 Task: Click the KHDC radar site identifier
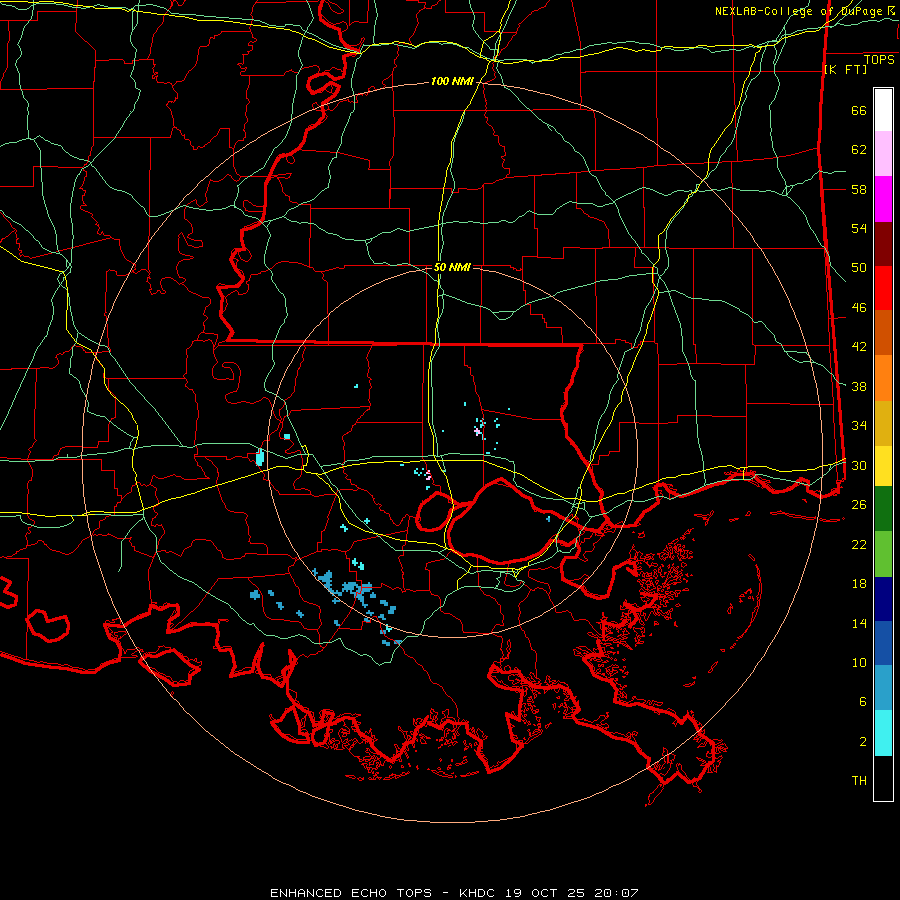(x=479, y=893)
